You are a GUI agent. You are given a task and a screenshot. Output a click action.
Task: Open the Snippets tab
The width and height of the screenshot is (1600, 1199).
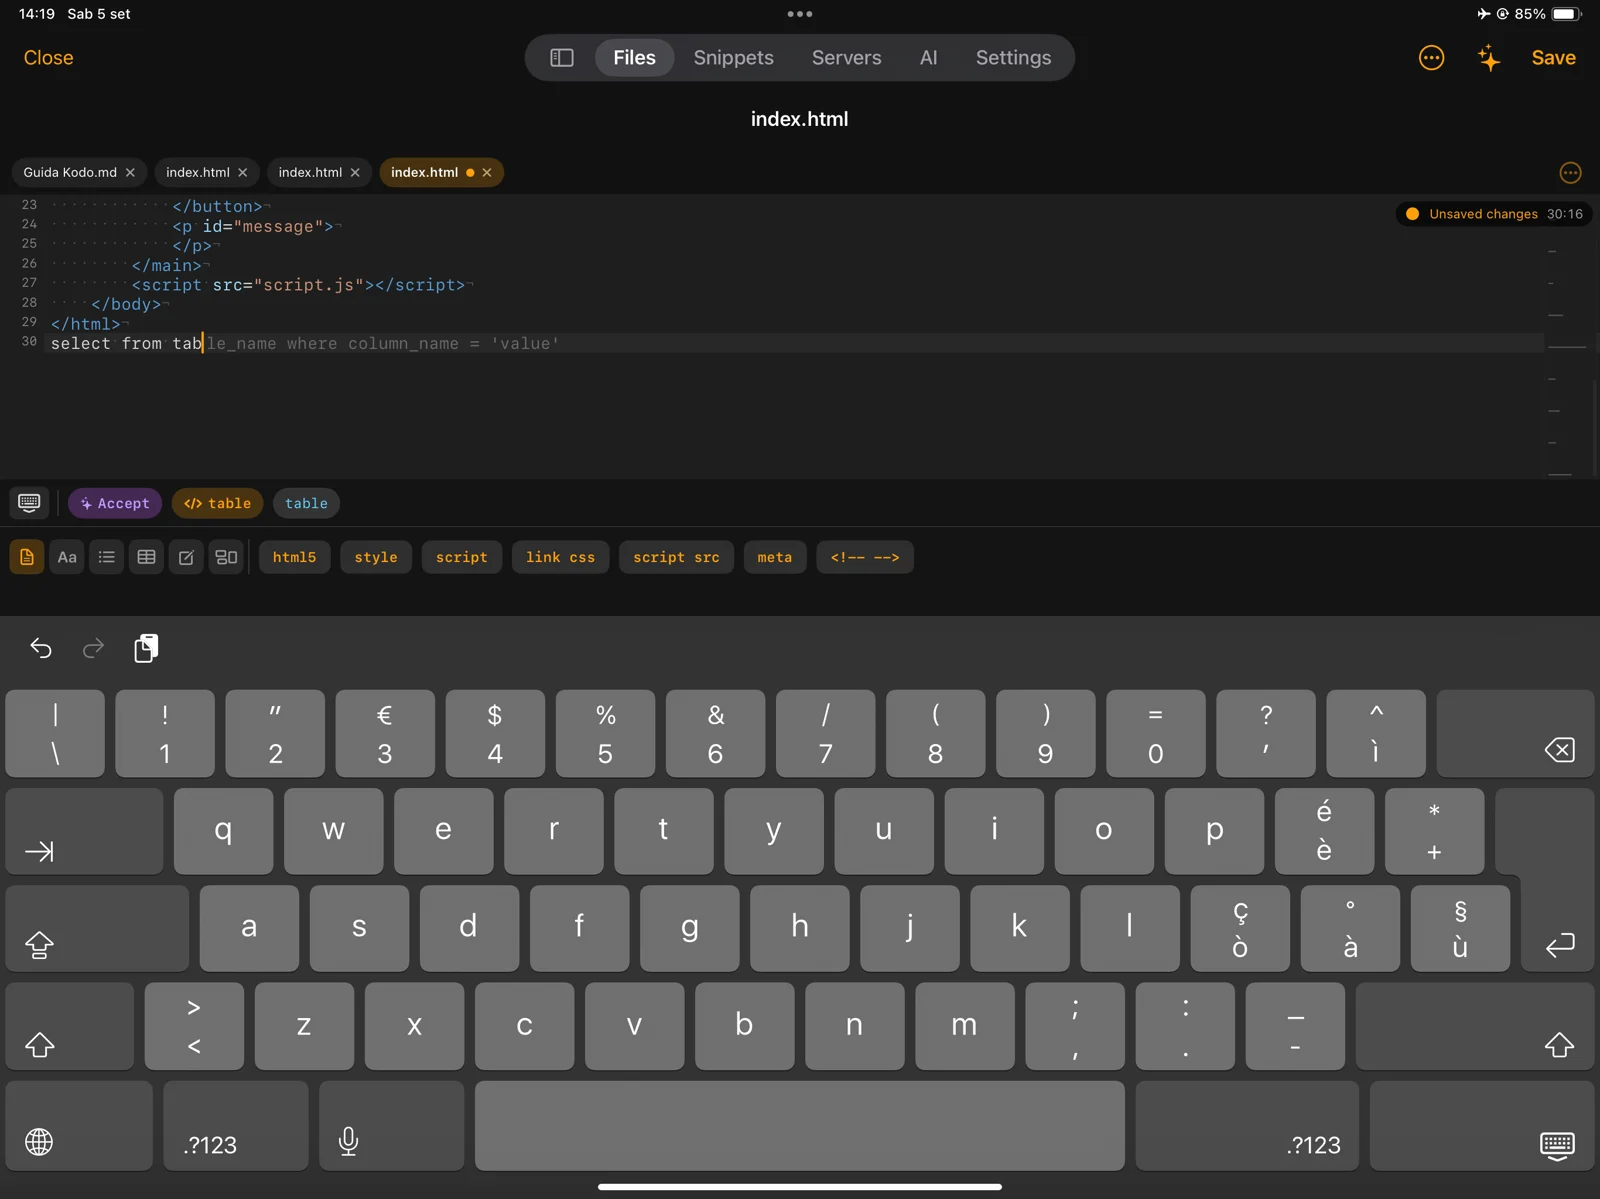(x=734, y=58)
